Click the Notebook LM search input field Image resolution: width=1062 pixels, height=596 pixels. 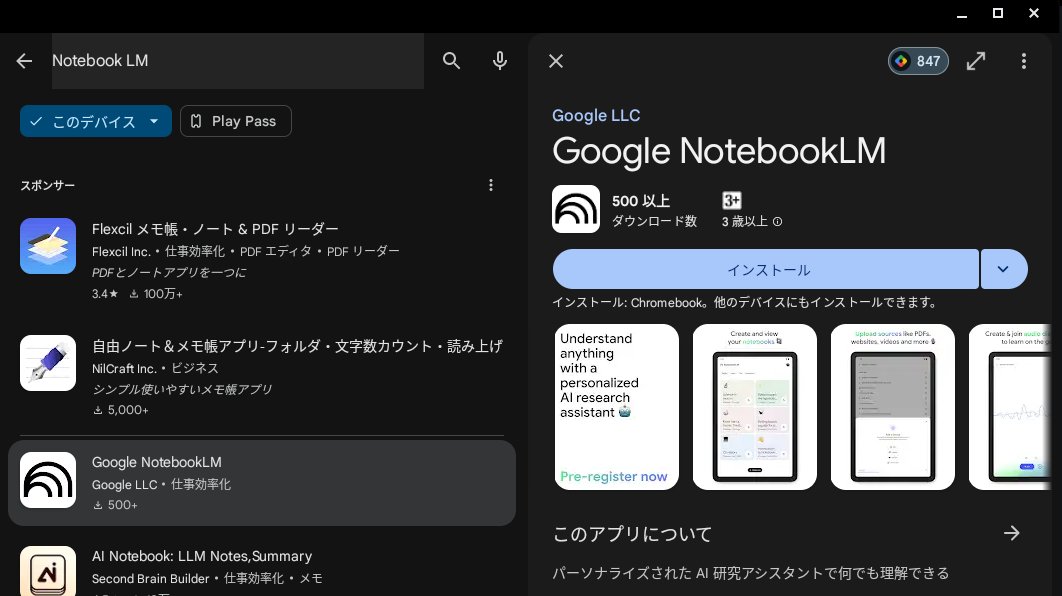pos(238,61)
